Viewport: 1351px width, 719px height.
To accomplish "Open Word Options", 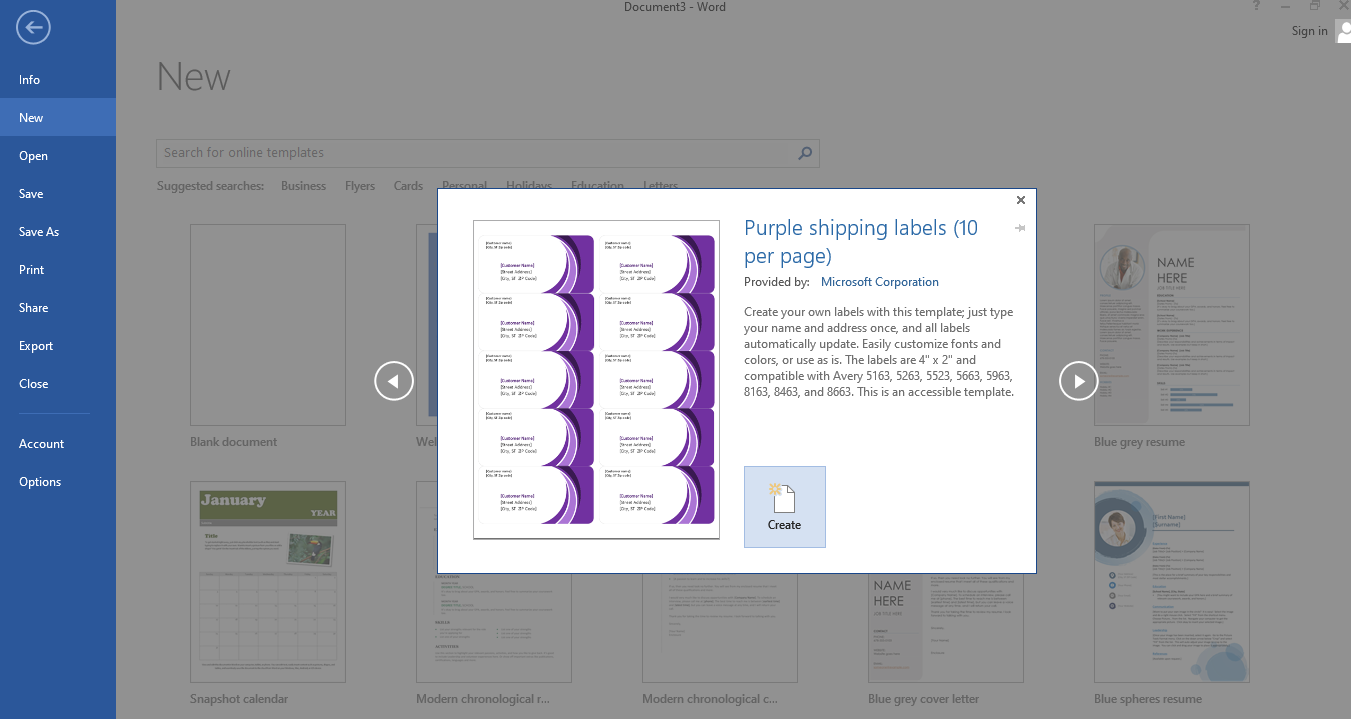I will 58,482.
